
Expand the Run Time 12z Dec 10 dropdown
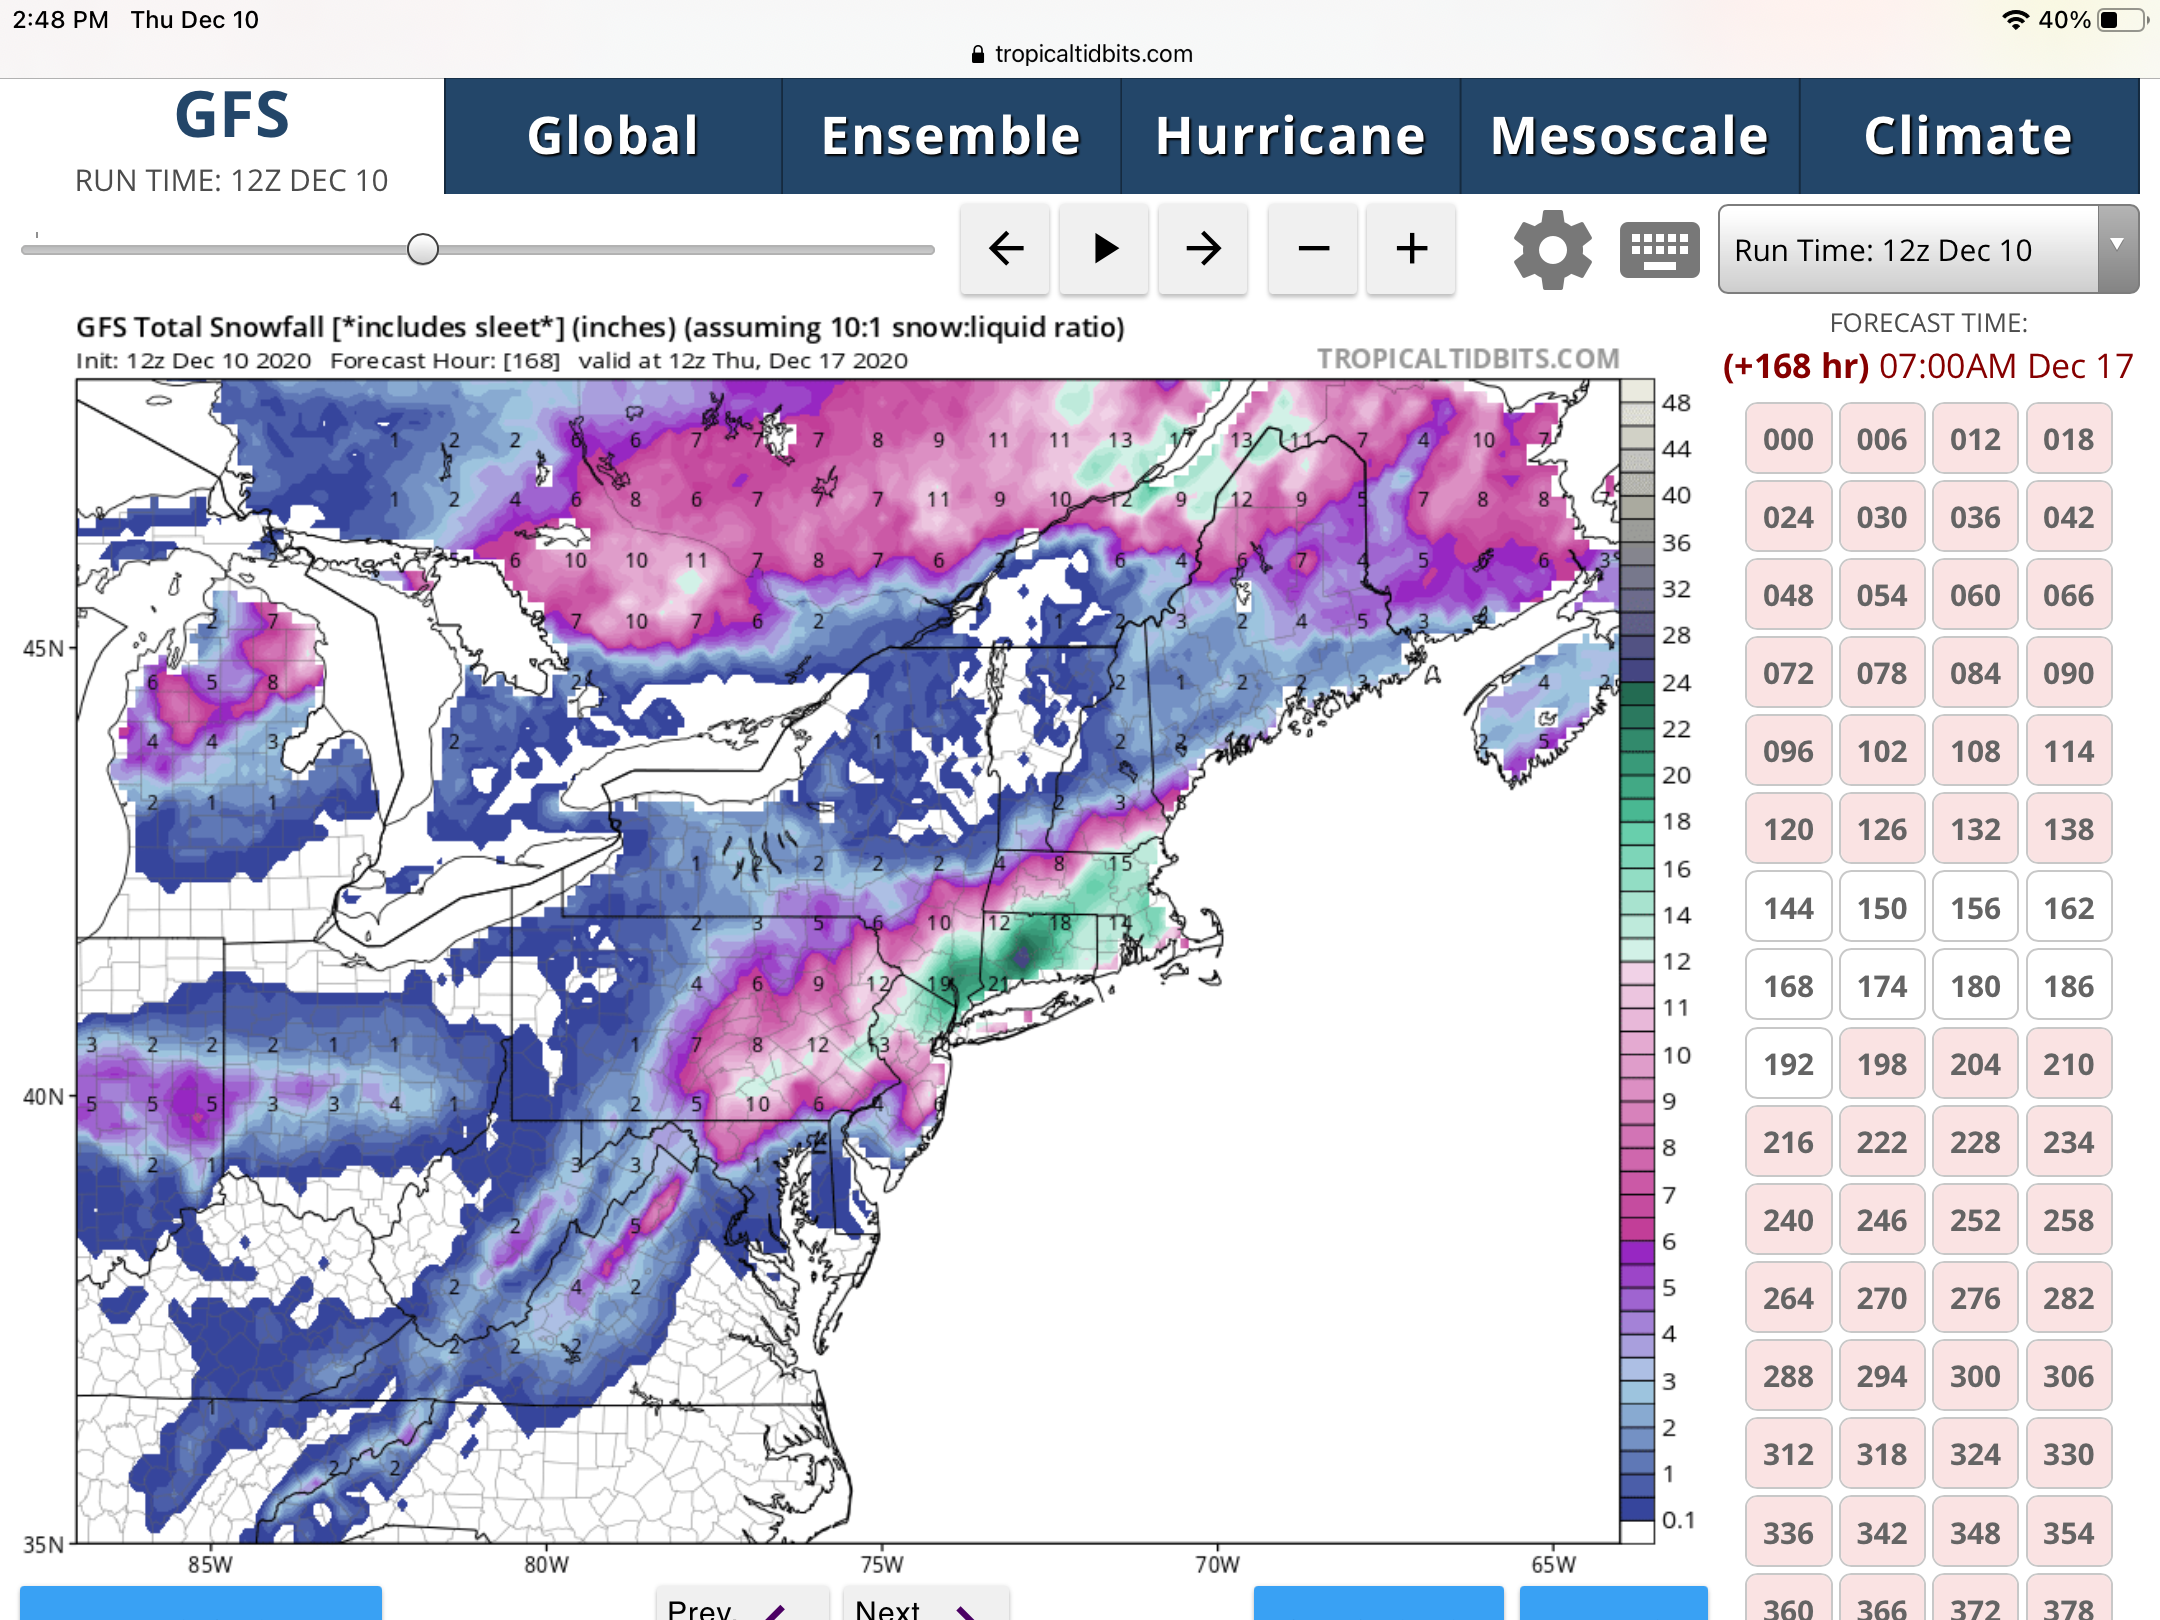pyautogui.click(x=1908, y=250)
